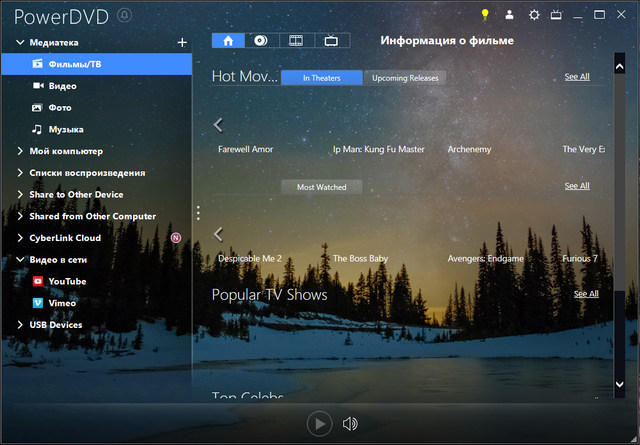Expand the Мой компьютер tree node

tap(20, 151)
